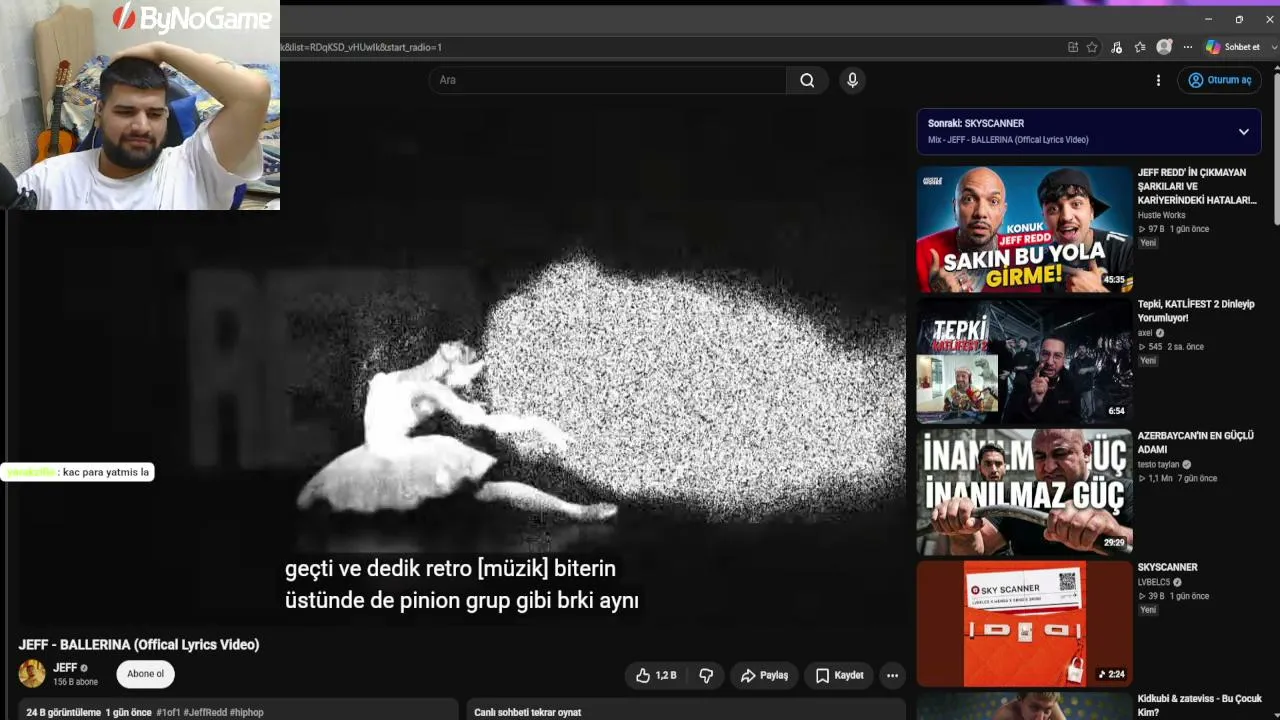Visit the Hustle Works channel

(1161, 215)
